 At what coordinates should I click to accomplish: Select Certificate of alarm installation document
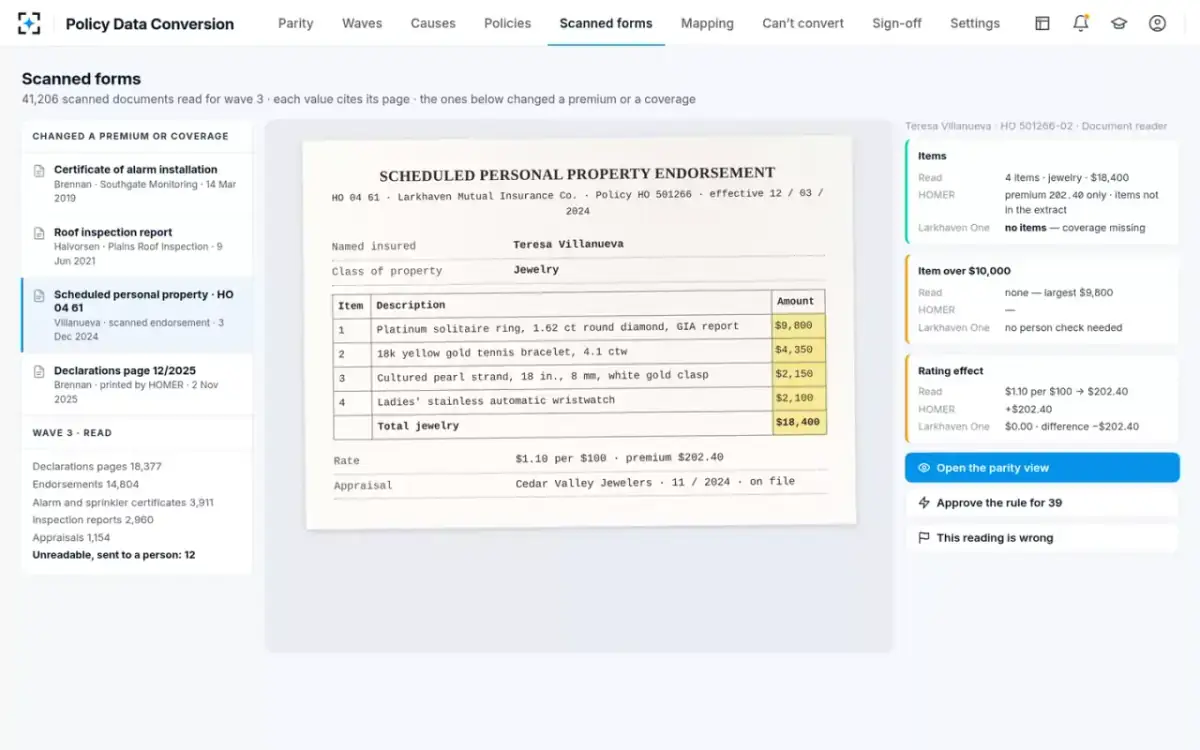137,183
